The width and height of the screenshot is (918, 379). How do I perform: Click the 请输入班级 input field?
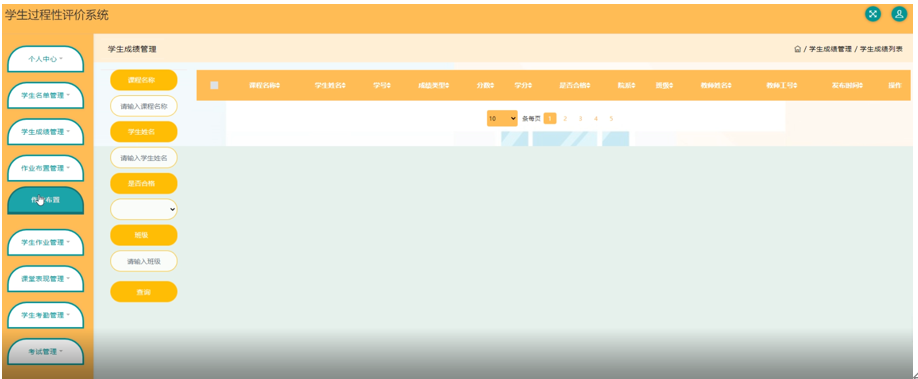[143, 261]
